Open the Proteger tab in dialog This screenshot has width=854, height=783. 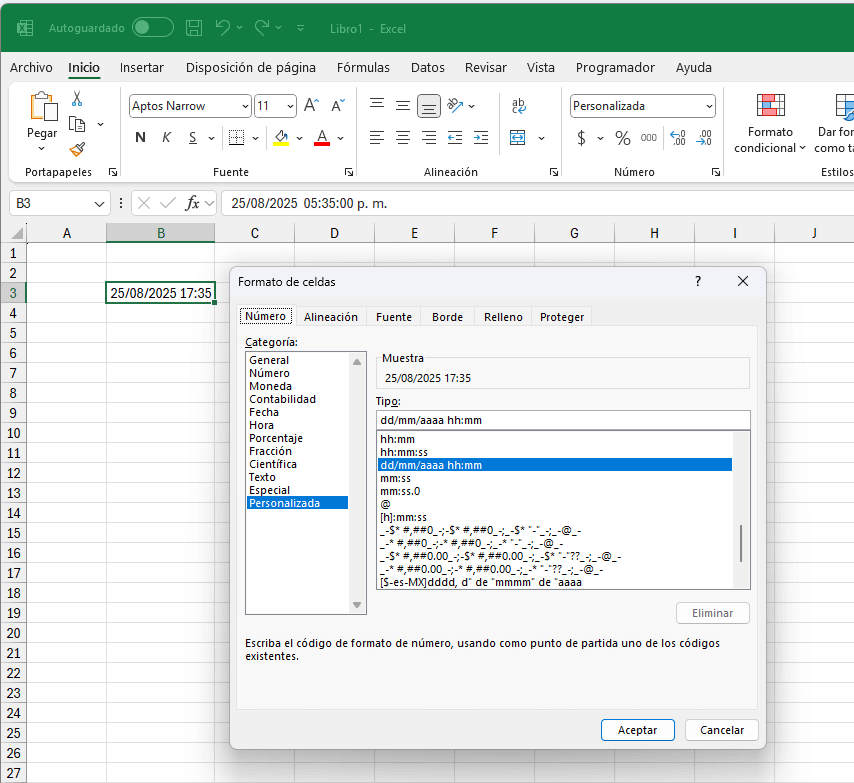click(x=562, y=317)
